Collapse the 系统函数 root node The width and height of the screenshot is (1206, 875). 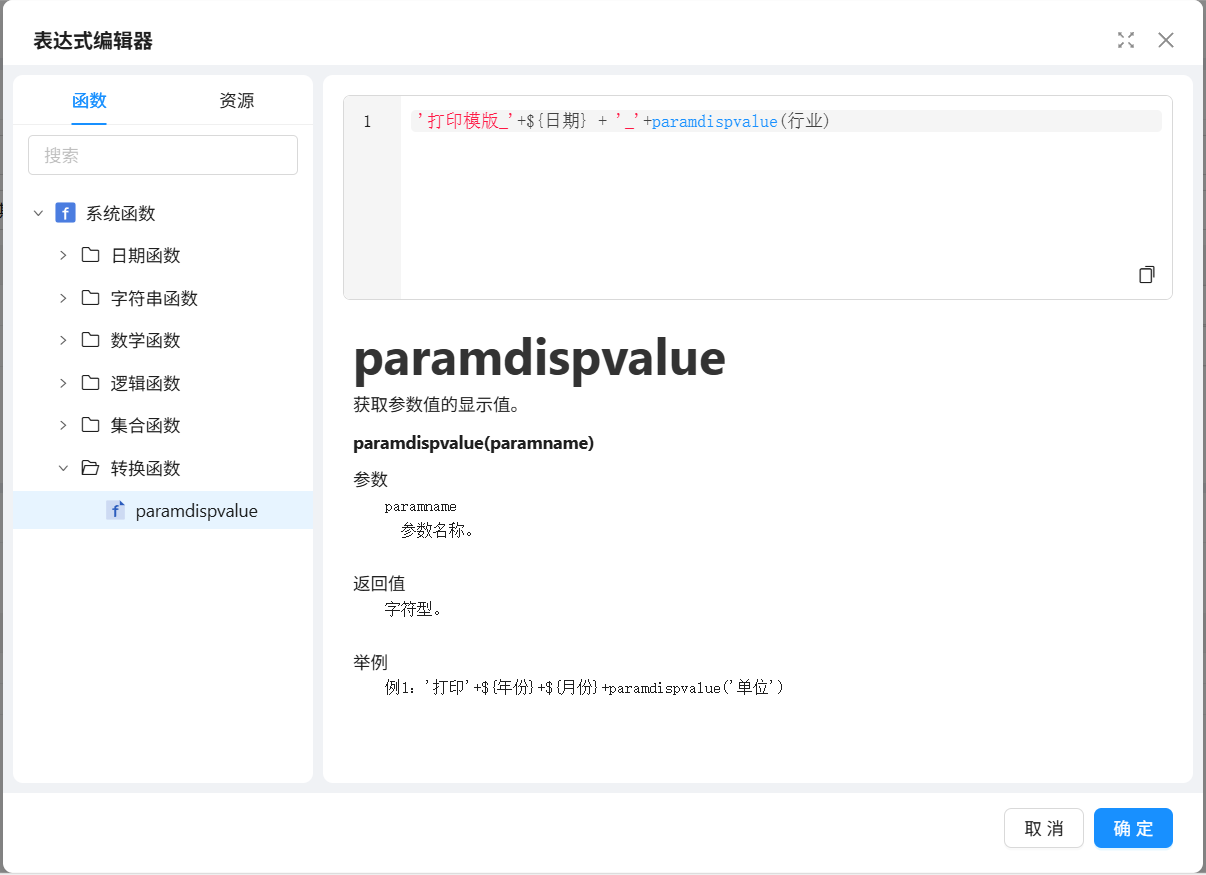pos(38,213)
